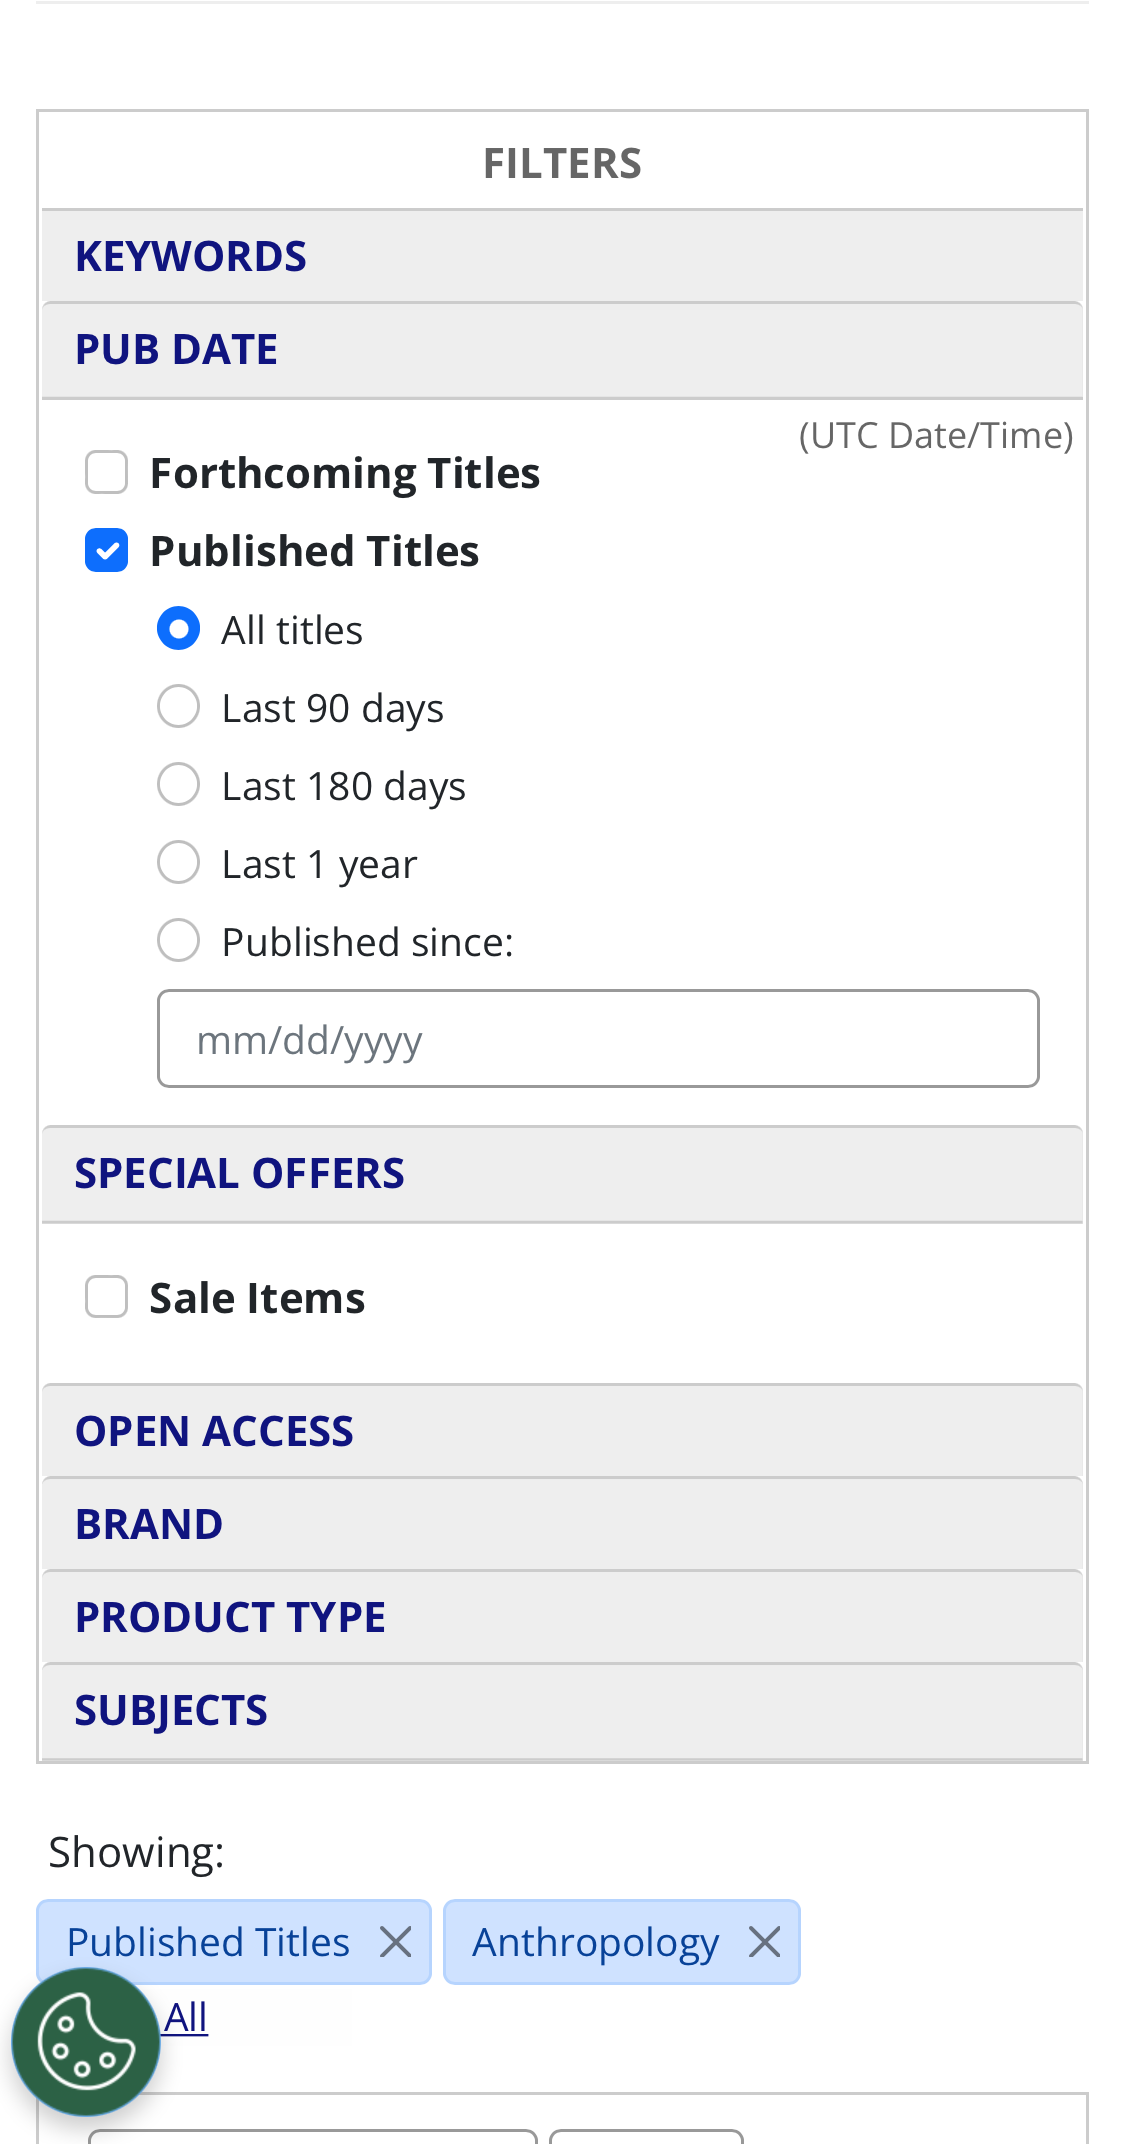Enable the Sale Items checkbox
Viewport: 1125px width, 2144px height.
[105, 1295]
